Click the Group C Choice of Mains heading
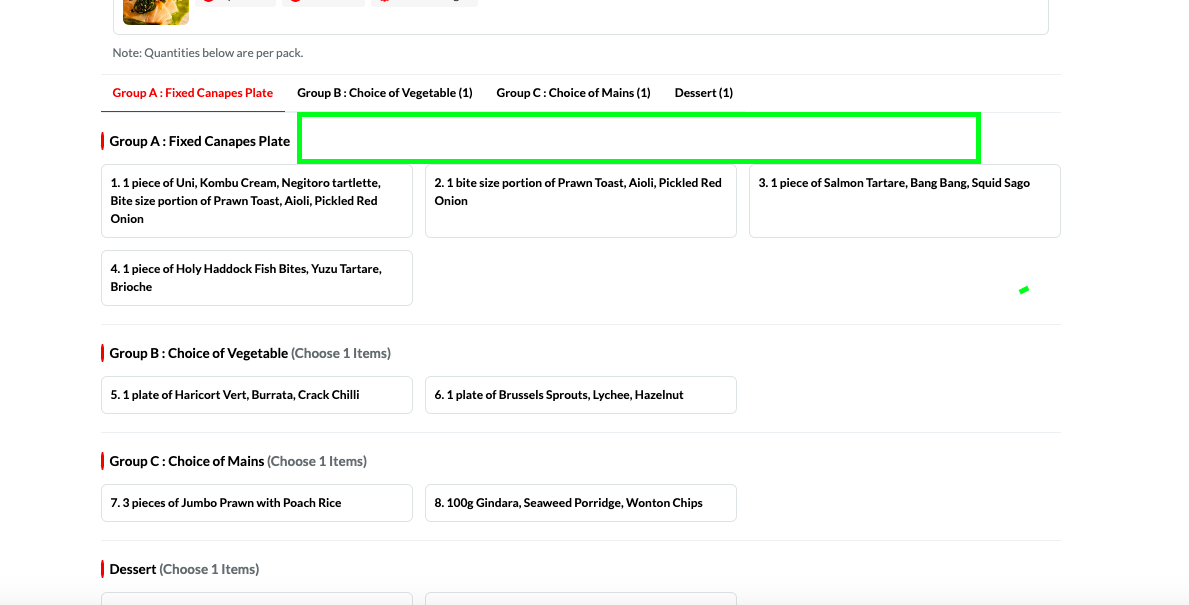This screenshot has width=1189, height=605. 187,462
